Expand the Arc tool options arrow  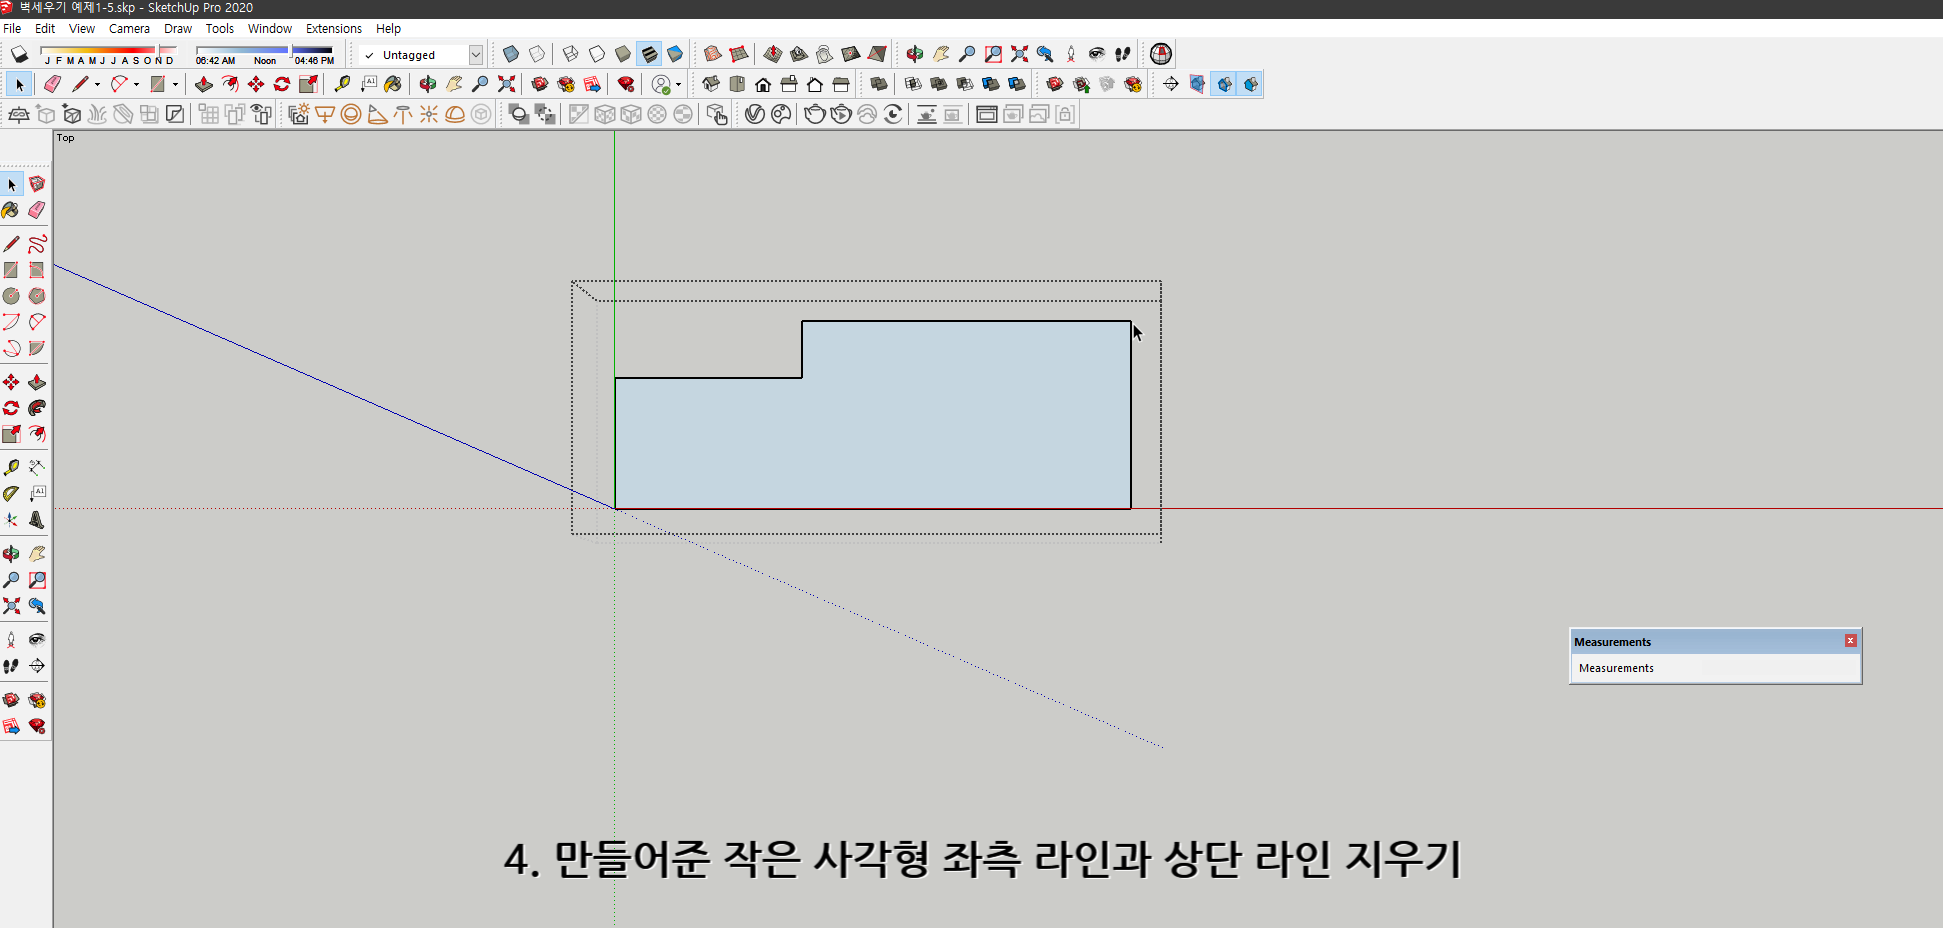[x=137, y=84]
